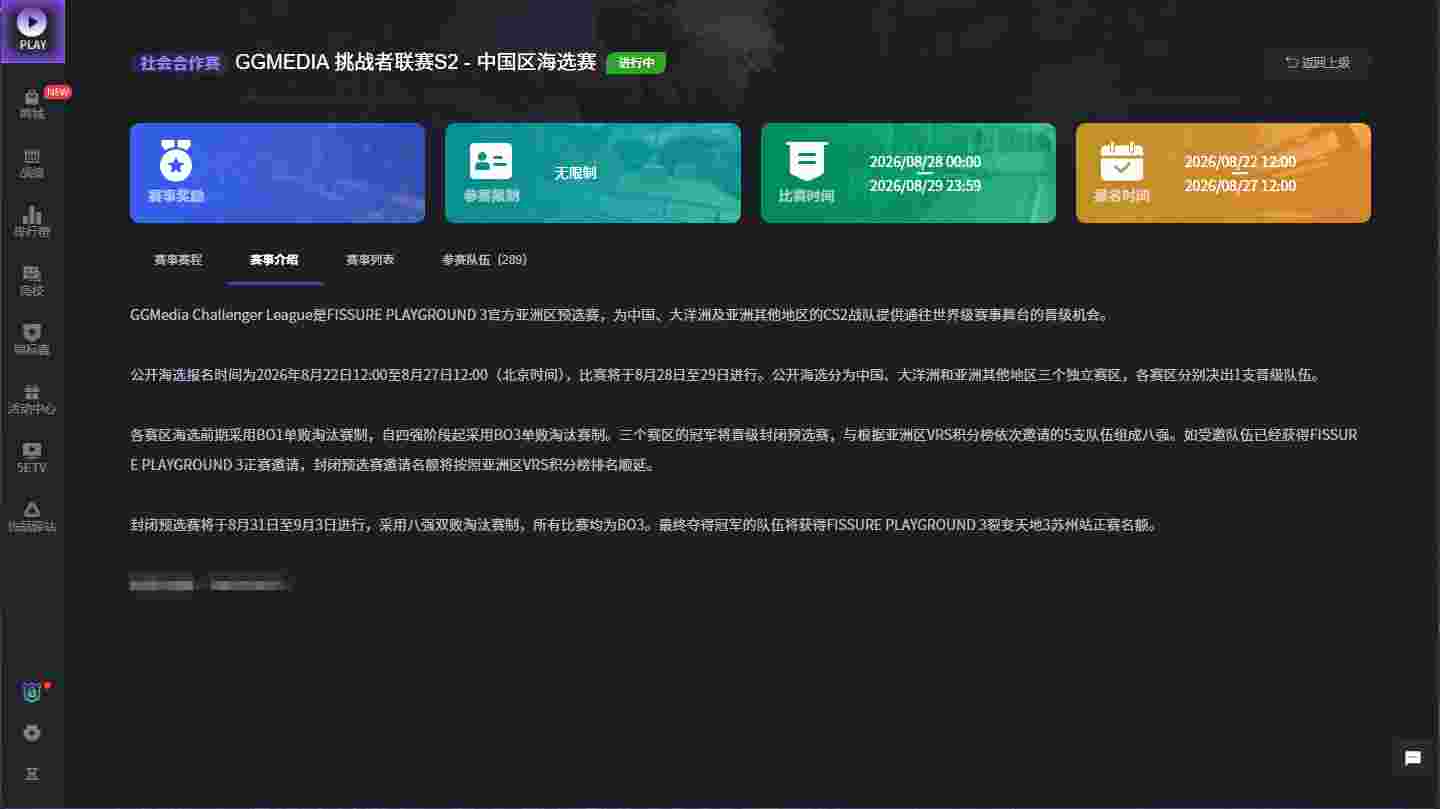Click the 参赛限制 label

pos(491,196)
